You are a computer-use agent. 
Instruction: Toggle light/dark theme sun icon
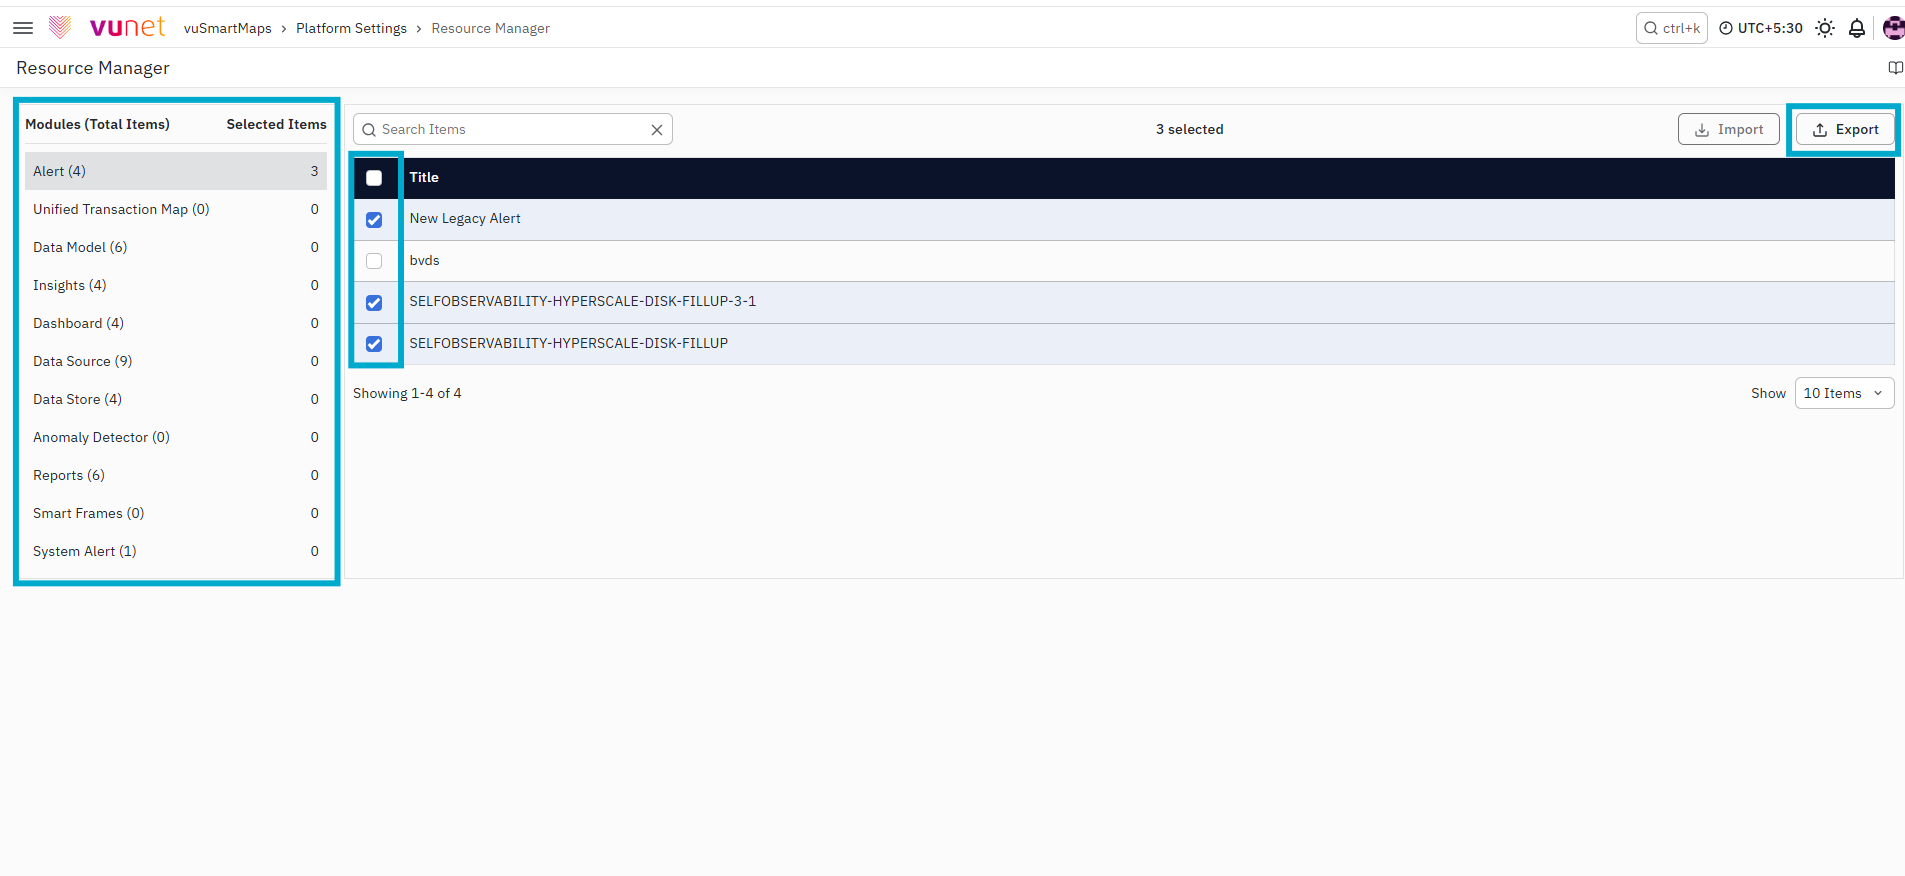(1825, 28)
